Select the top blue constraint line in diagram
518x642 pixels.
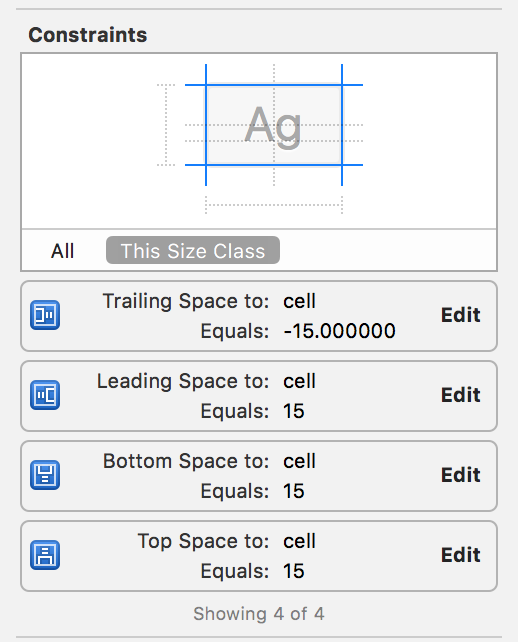[274, 85]
